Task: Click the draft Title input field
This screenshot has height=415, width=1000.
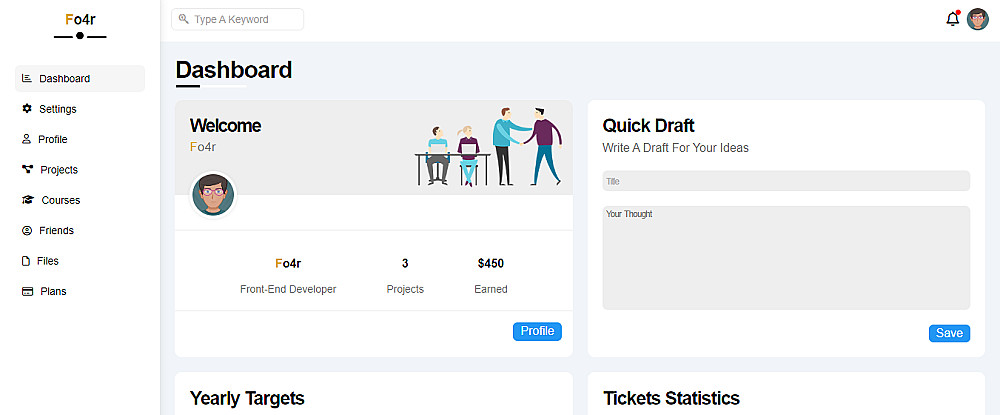Action: click(x=786, y=181)
